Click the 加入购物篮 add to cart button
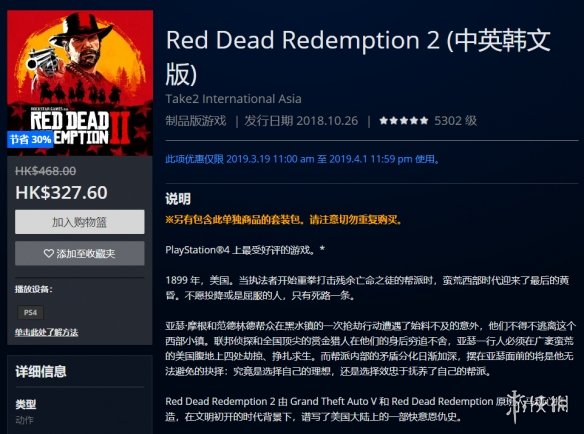This screenshot has width=584, height=434. tap(80, 222)
